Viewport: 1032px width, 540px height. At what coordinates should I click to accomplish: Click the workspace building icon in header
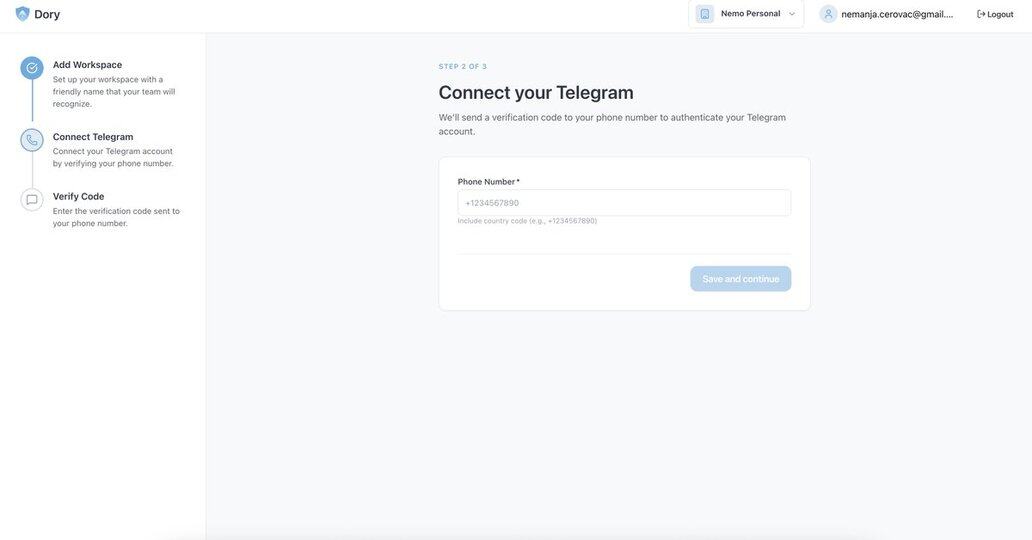pyautogui.click(x=705, y=14)
